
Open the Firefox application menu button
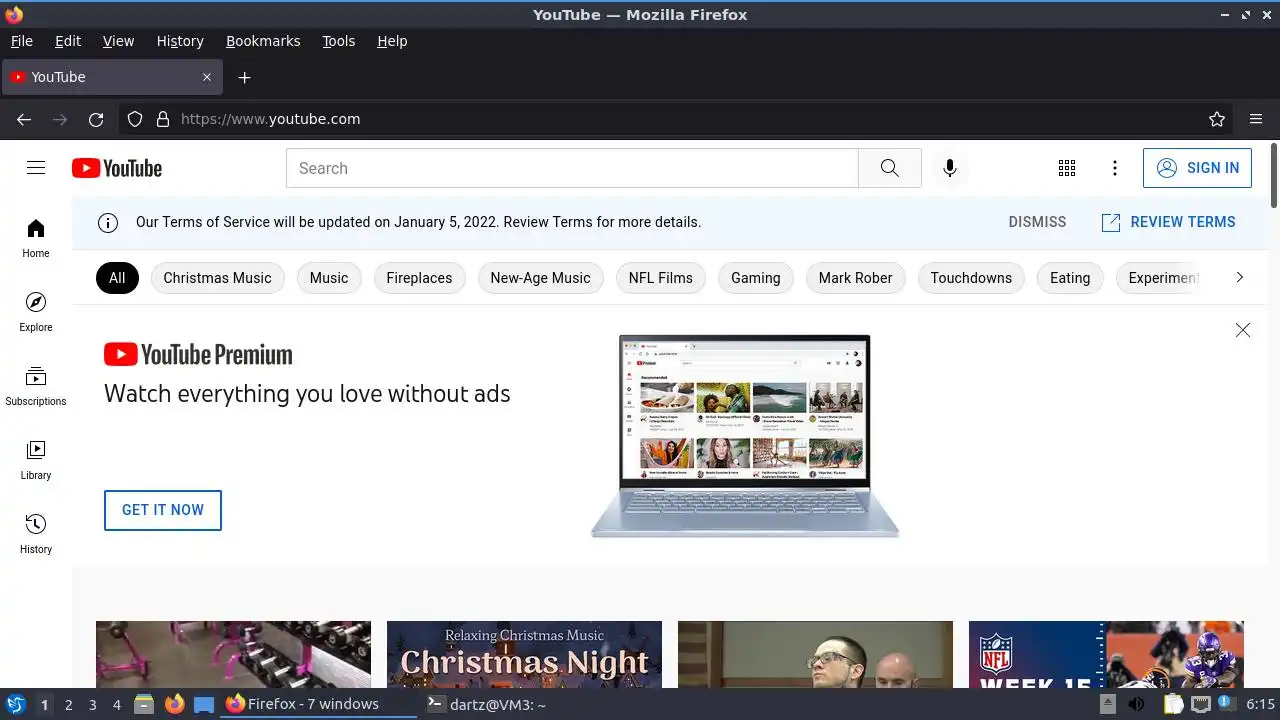click(x=1256, y=119)
